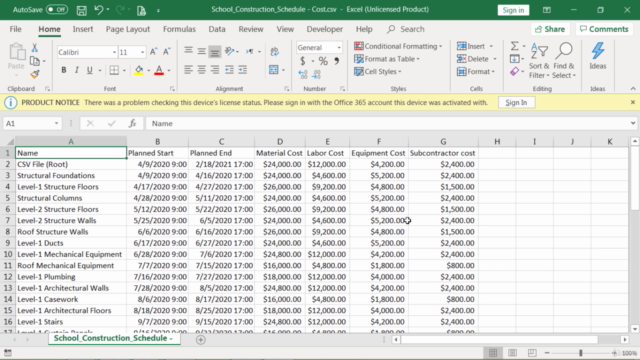Click the Redo arrow icon
Screen dimensions: 640x360
pyautogui.click(x=120, y=10)
